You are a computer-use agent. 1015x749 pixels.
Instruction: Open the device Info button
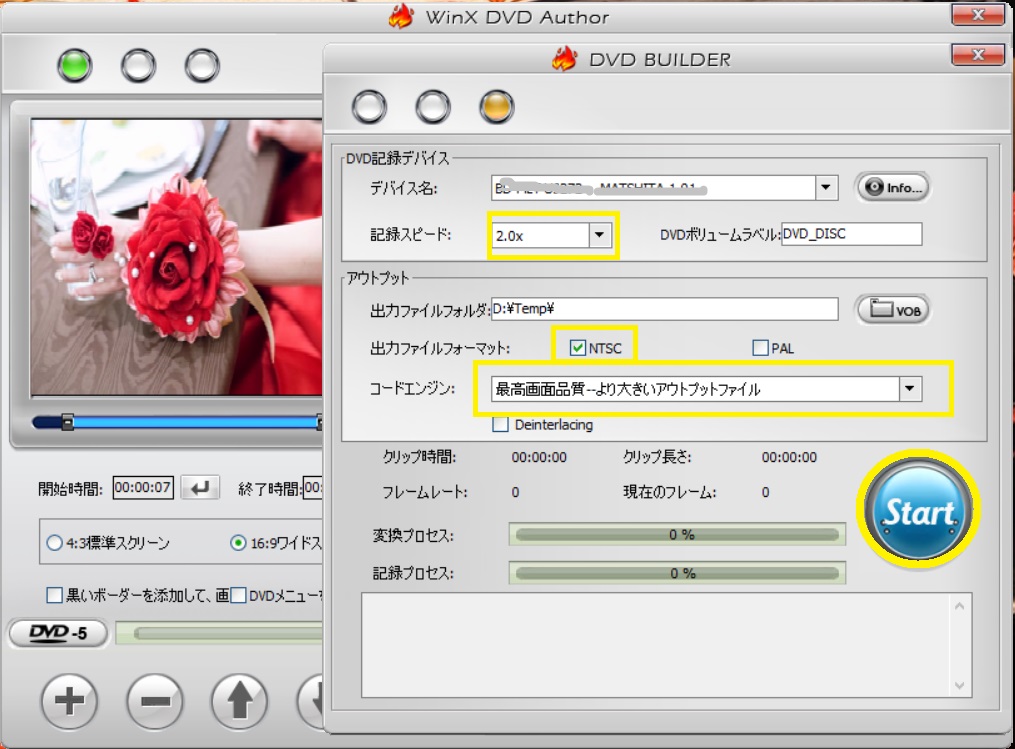coord(893,188)
